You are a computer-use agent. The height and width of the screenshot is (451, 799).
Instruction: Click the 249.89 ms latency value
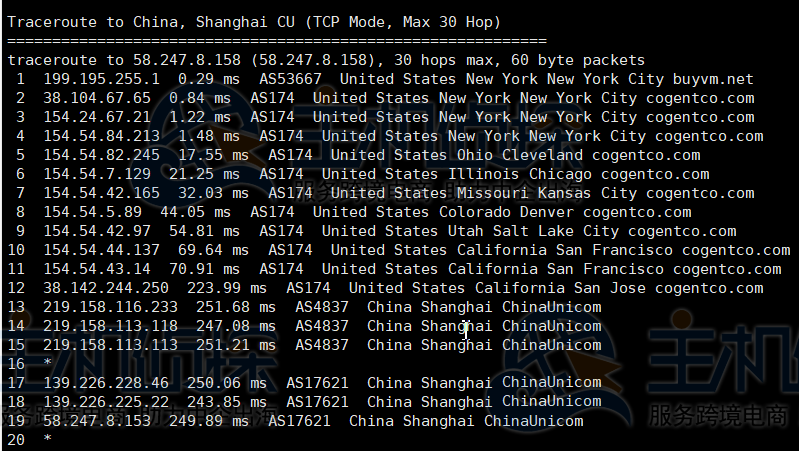click(209, 421)
